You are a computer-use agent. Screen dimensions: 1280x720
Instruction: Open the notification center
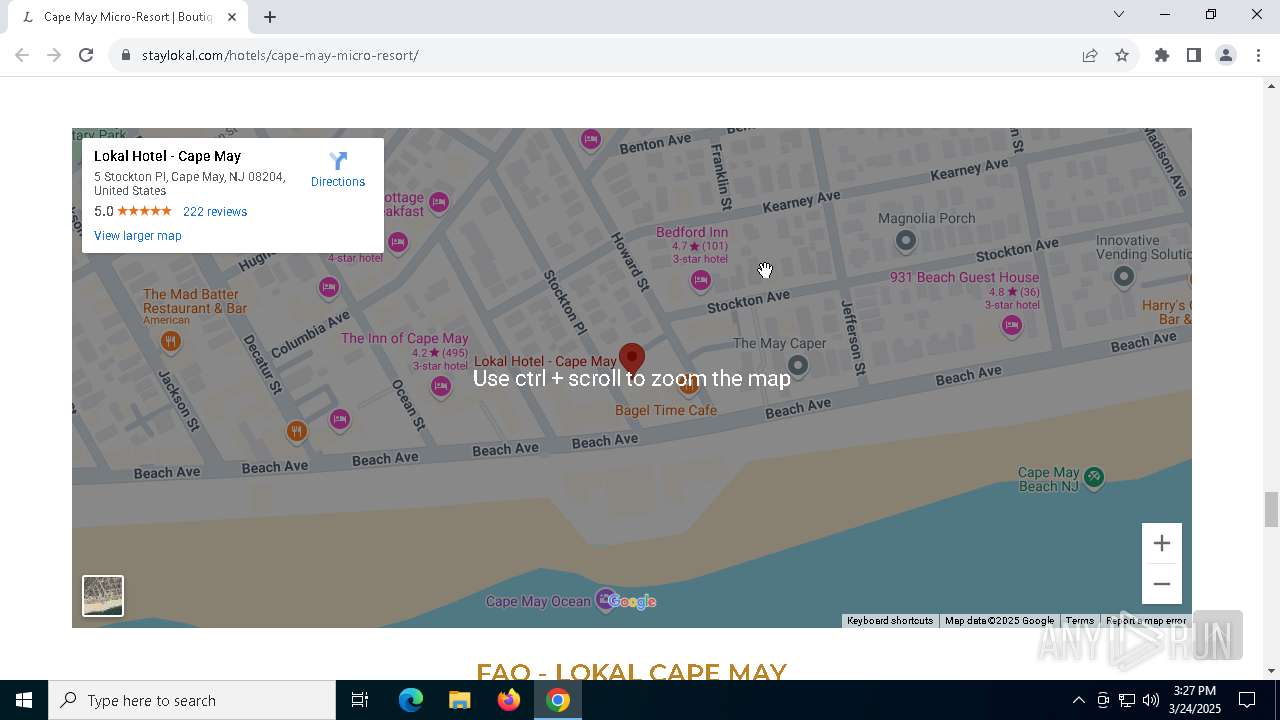point(1247,700)
